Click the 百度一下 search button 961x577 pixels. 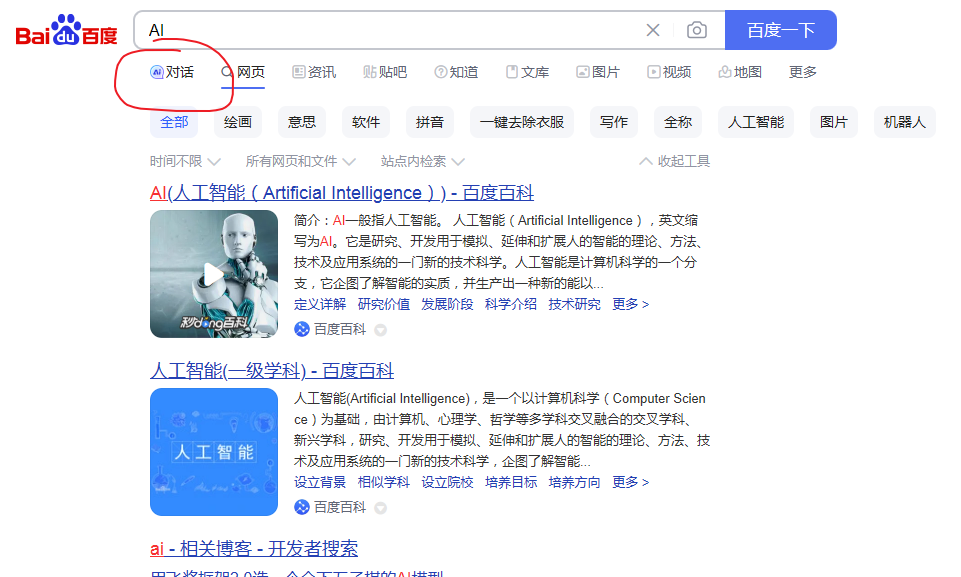click(780, 30)
